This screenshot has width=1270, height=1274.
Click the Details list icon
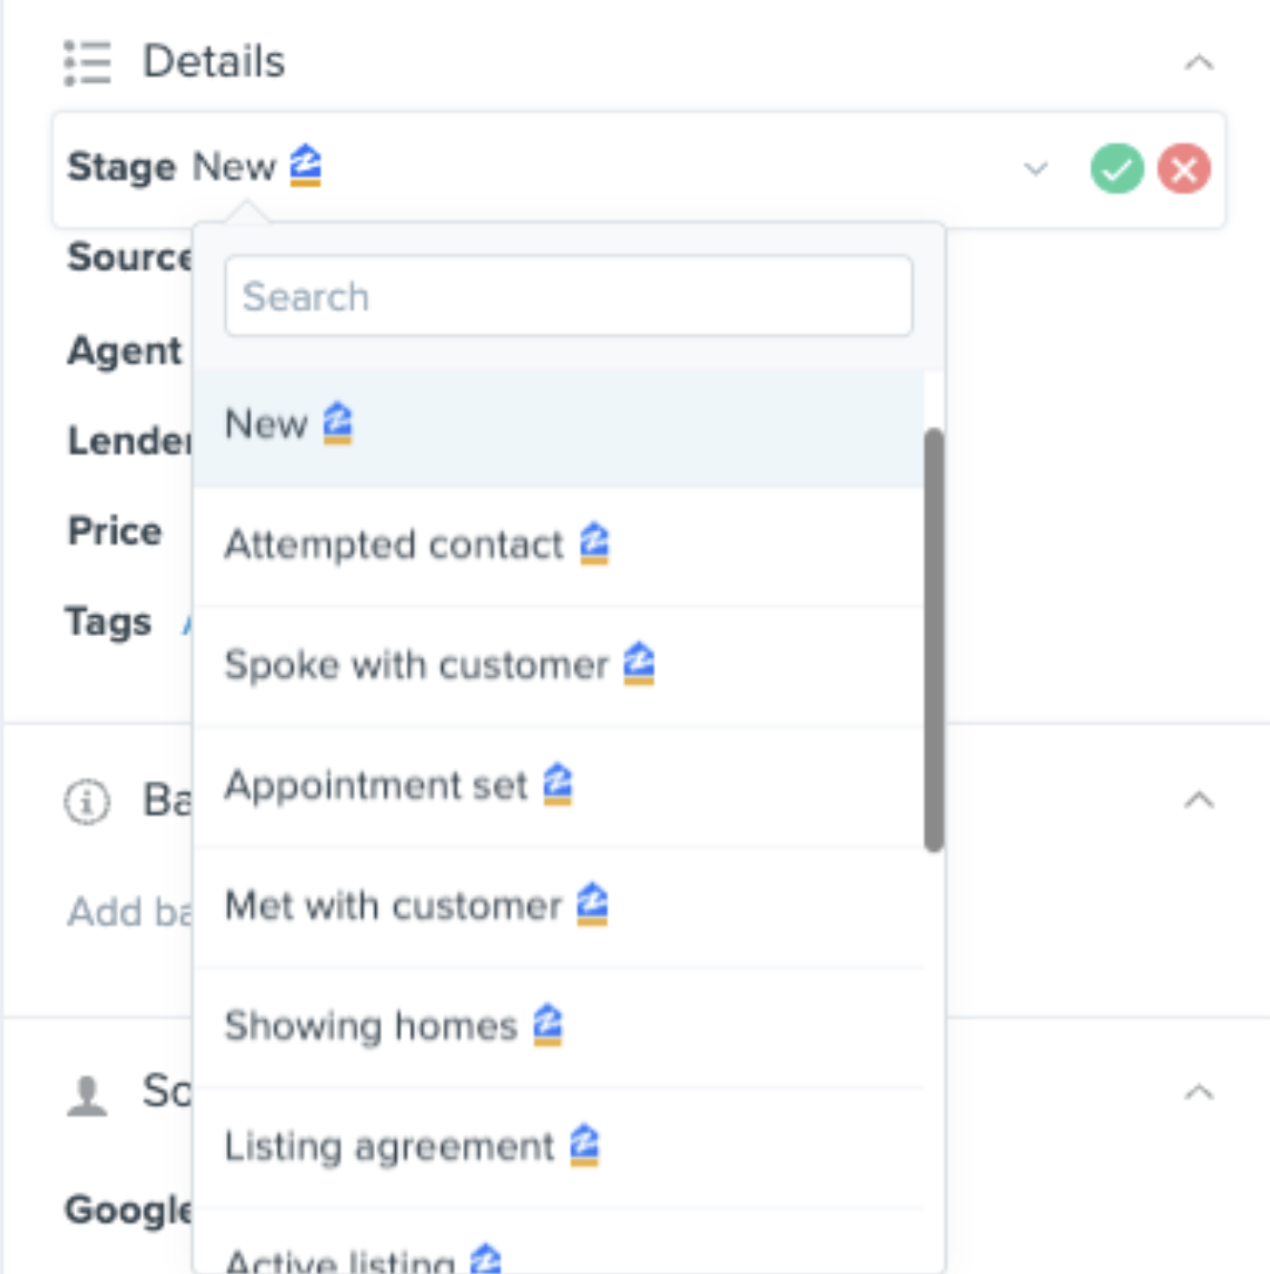click(x=87, y=62)
